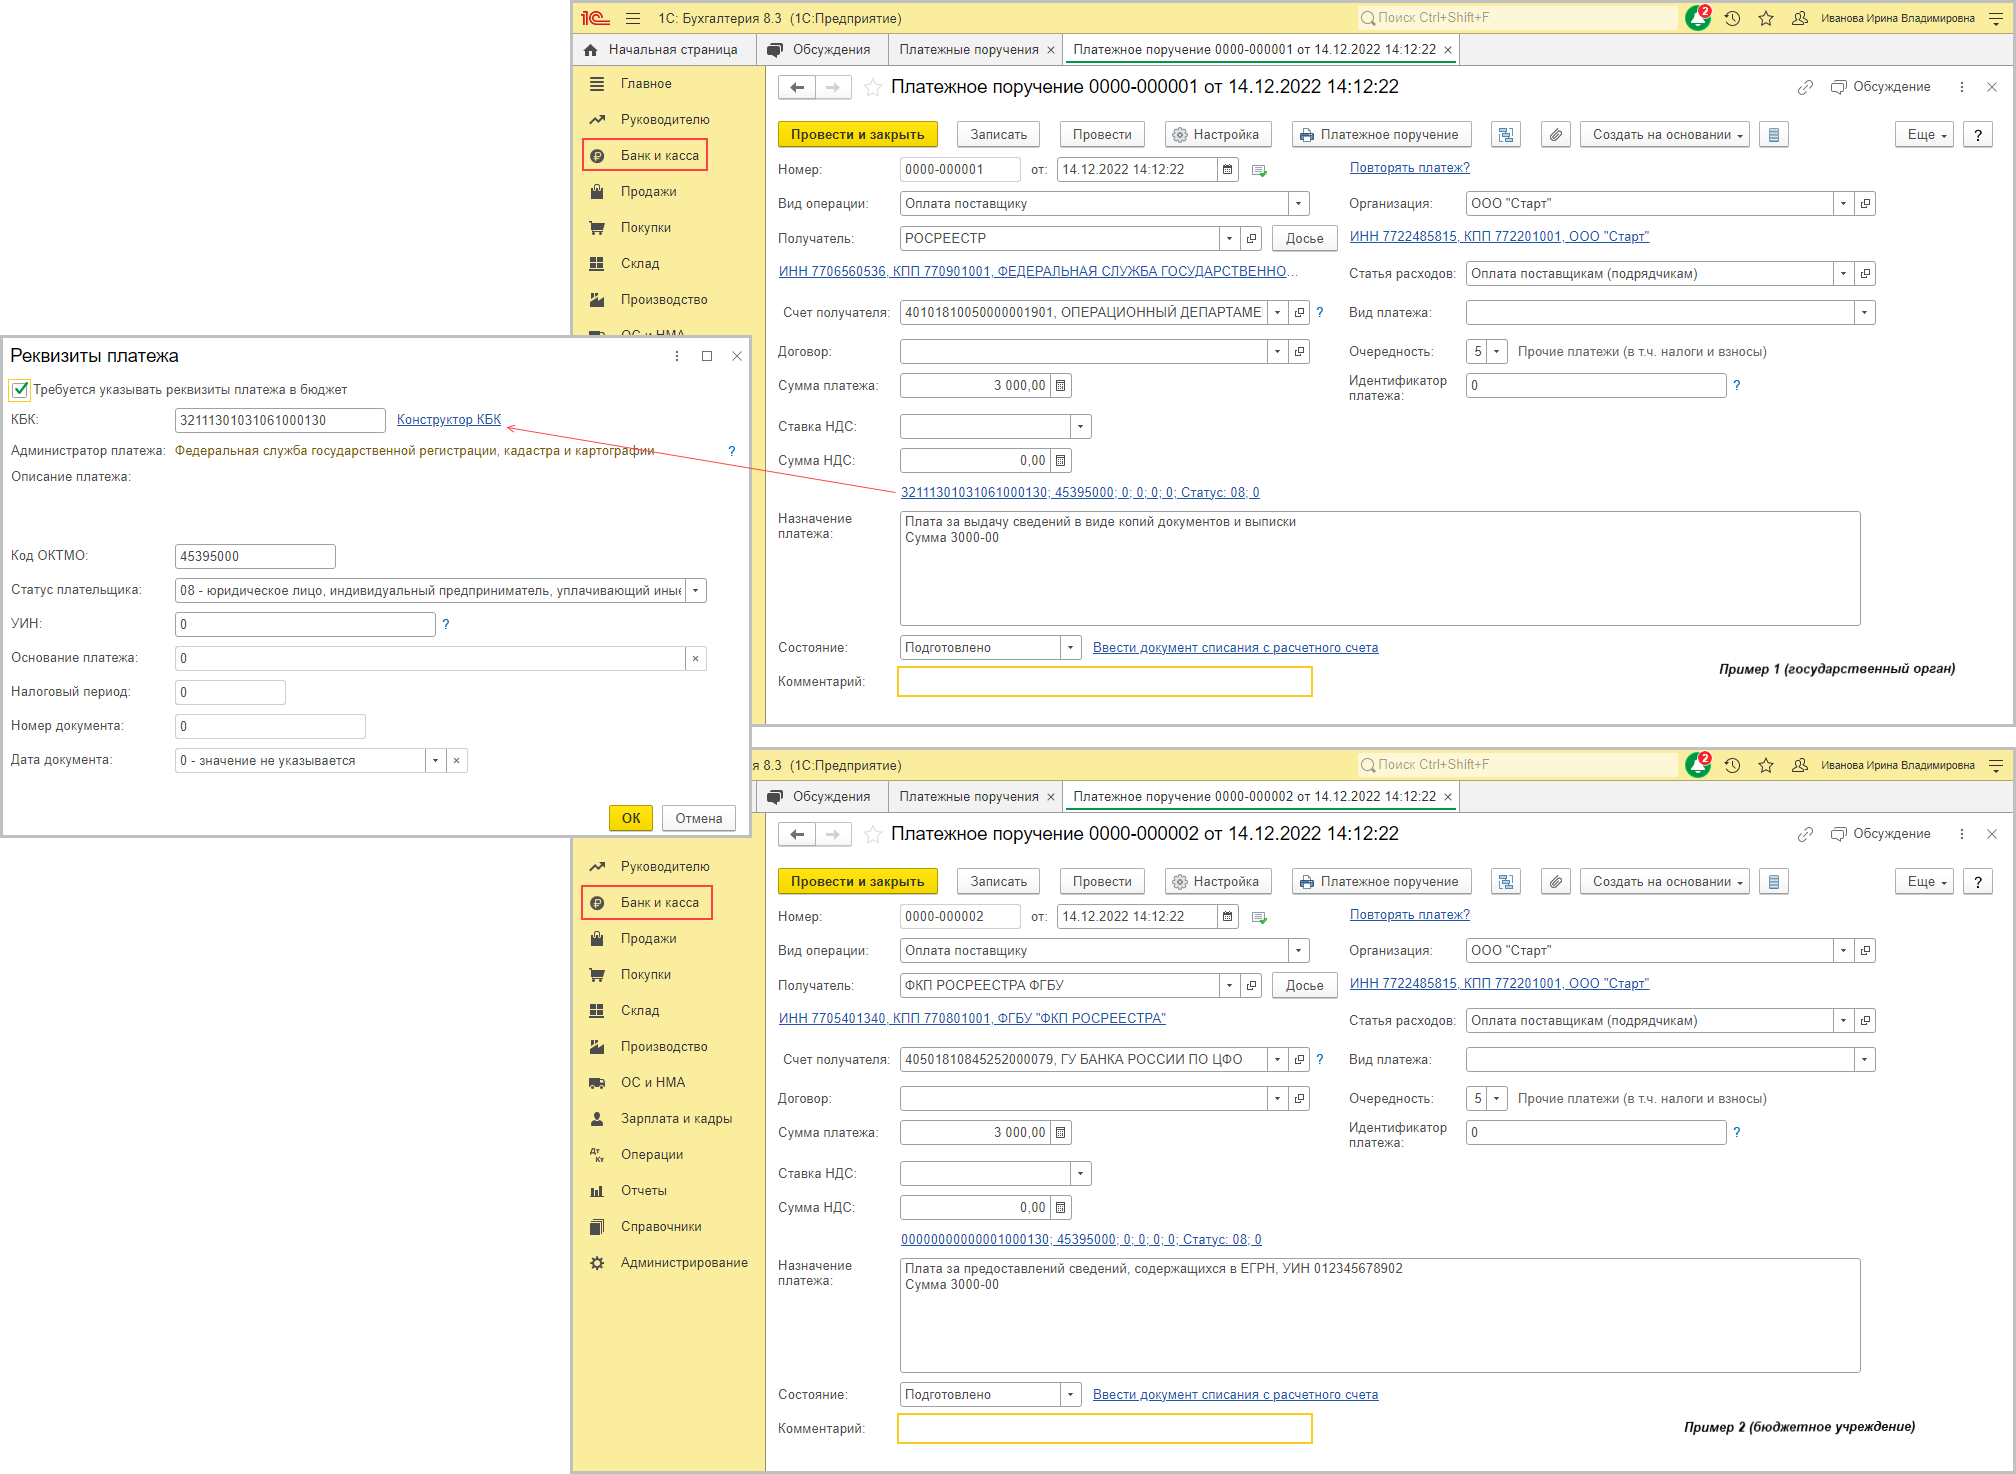Expand Вид платежа dropdown in order 0000-000001
This screenshot has width=2016, height=1474.
[x=1864, y=313]
